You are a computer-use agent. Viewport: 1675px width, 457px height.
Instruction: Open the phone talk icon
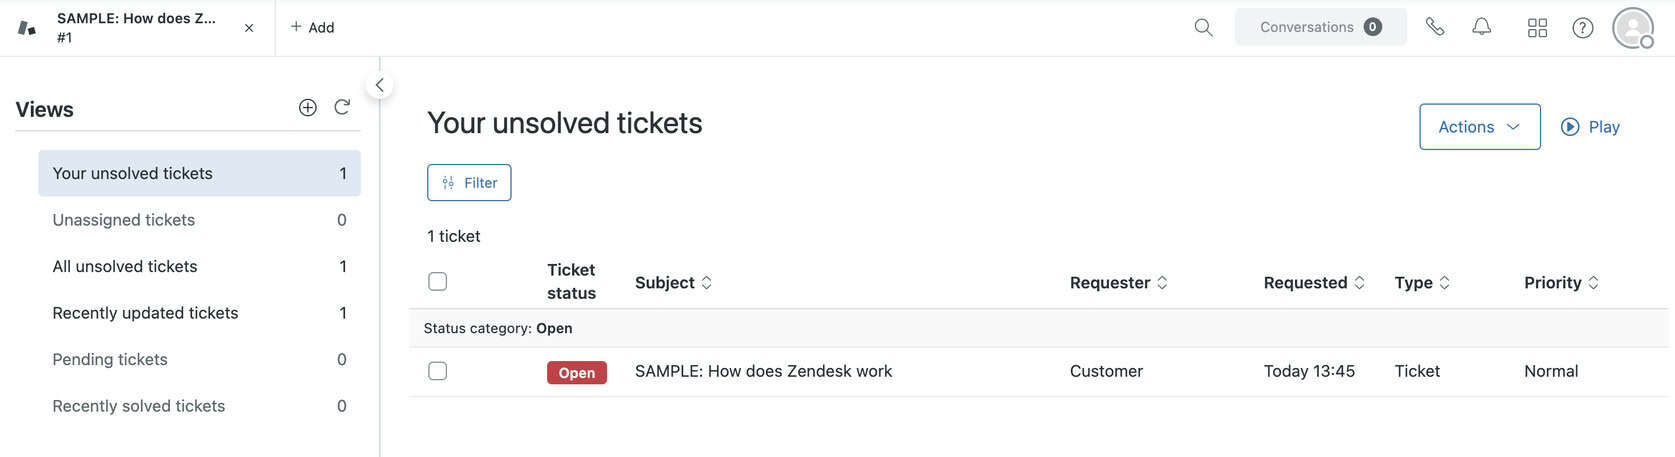pos(1435,27)
